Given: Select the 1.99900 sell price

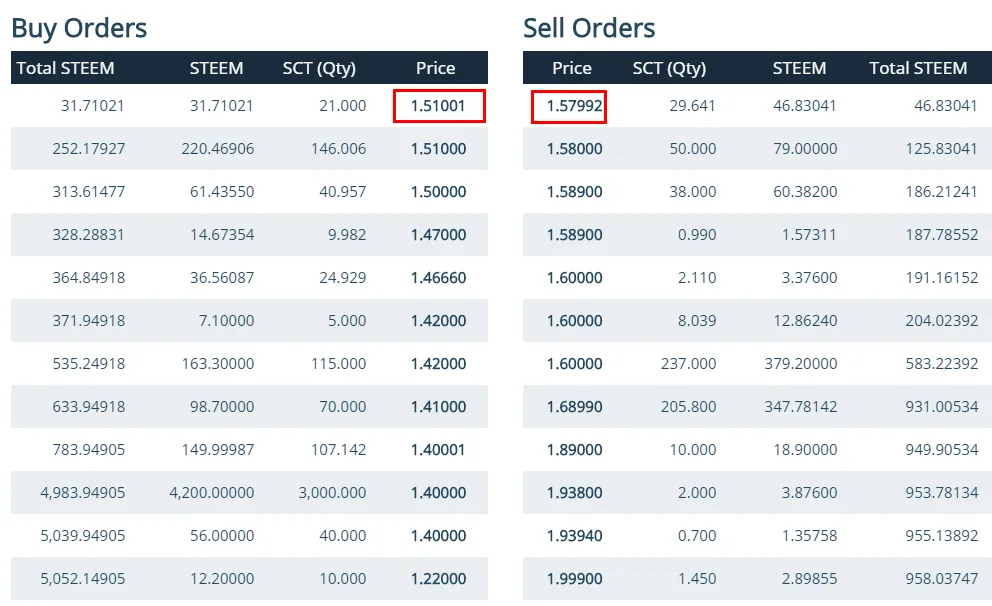Looking at the screenshot, I should coord(574,579).
